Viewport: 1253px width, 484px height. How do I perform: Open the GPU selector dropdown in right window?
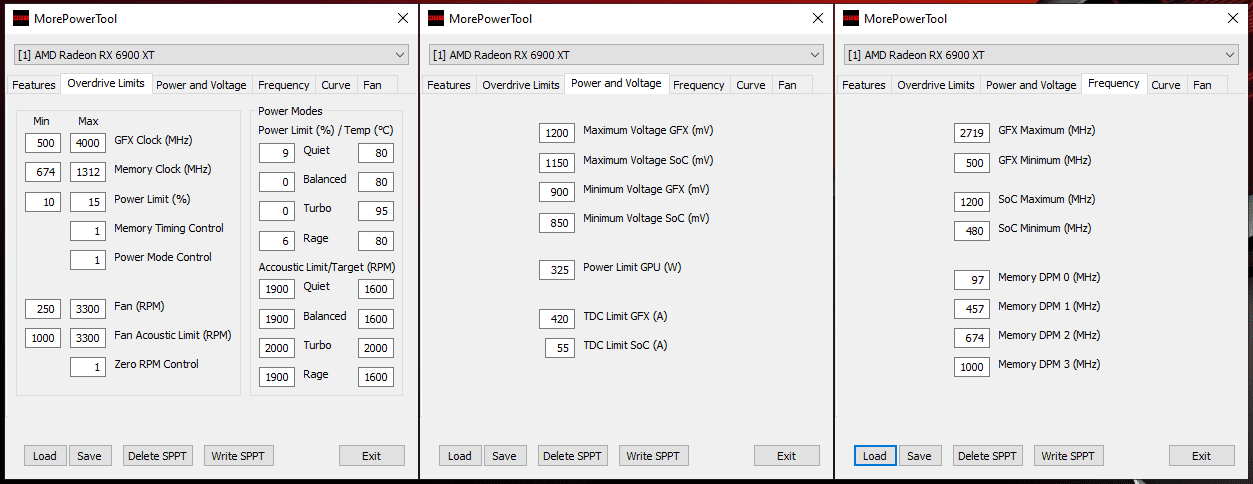coord(1041,55)
